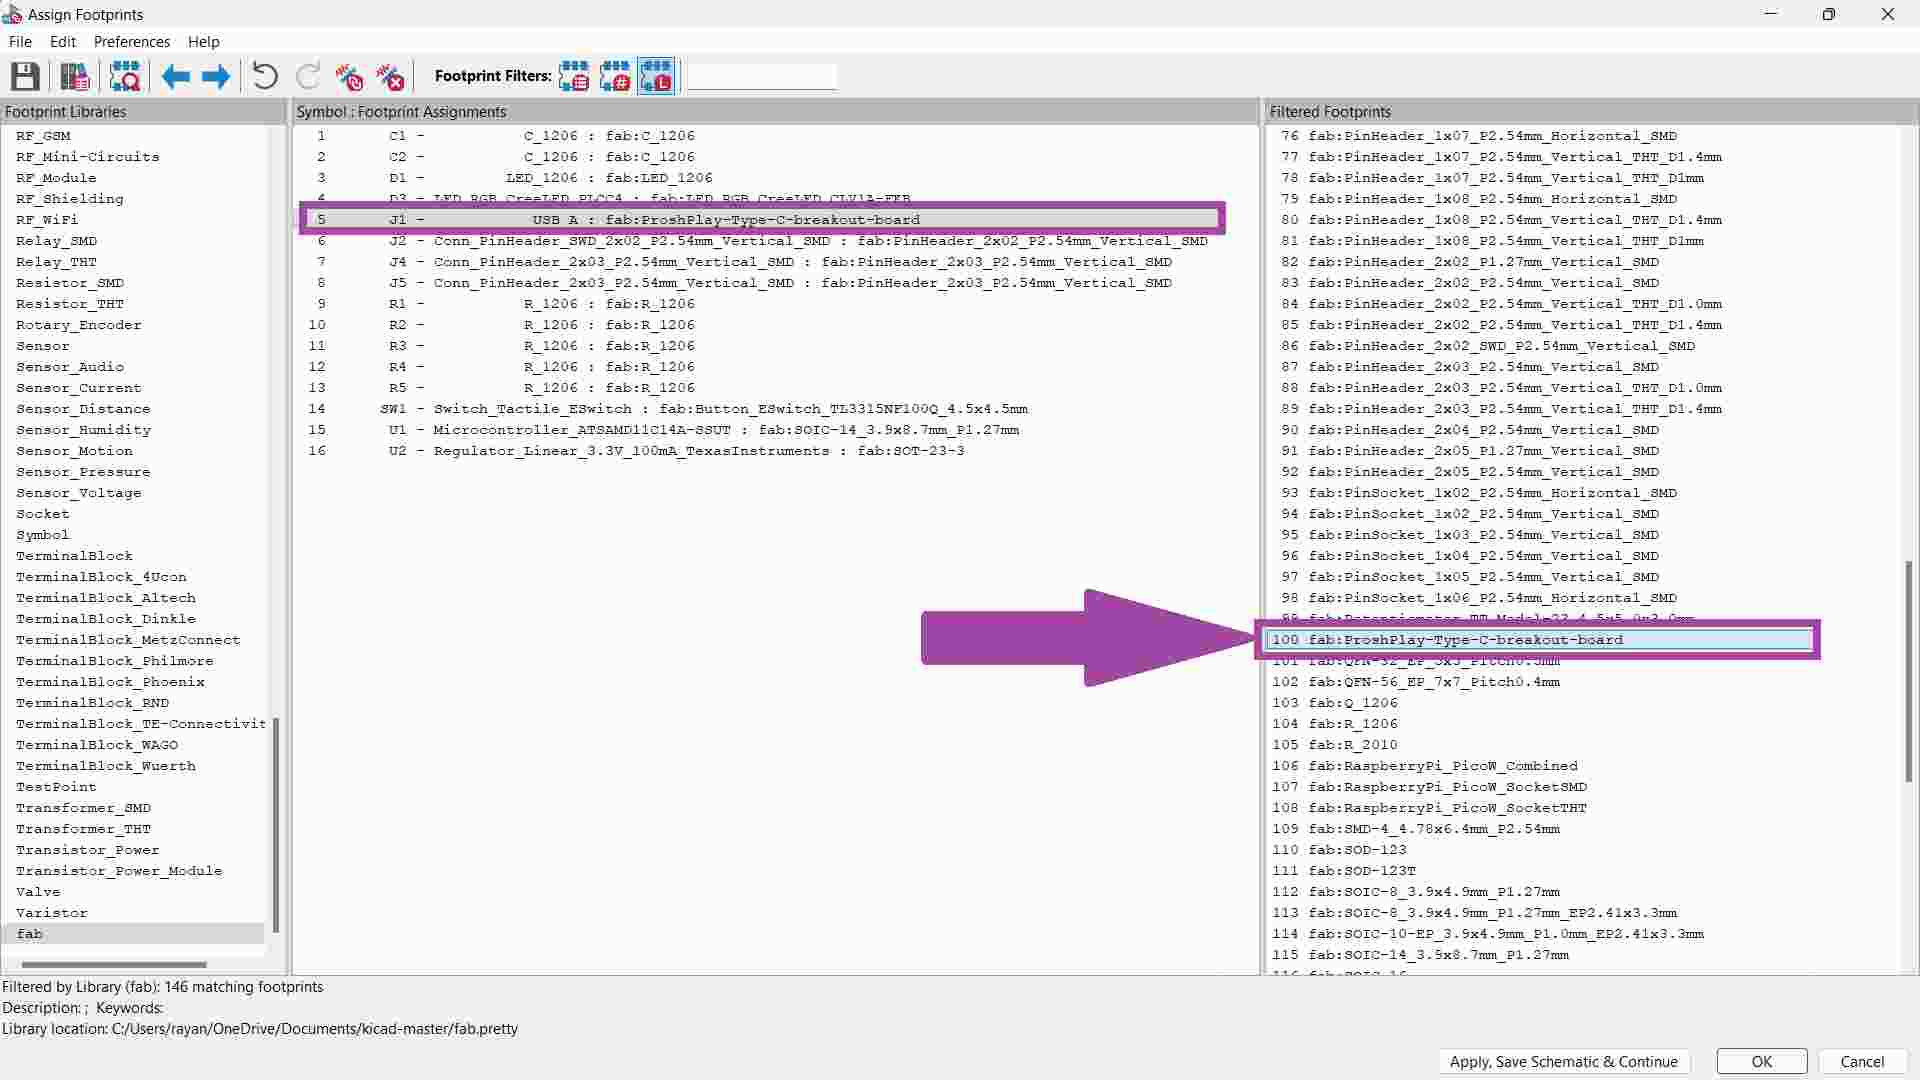
Task: Click the footprint filter text field
Action: pyautogui.click(x=761, y=77)
